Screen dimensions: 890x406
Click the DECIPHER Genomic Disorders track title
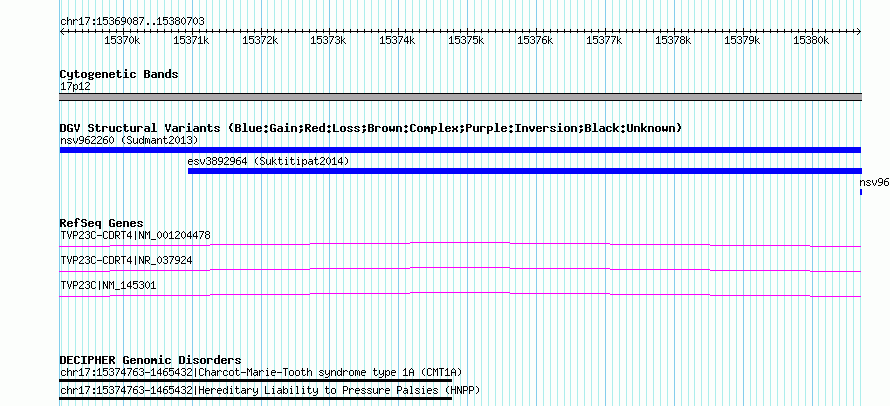click(x=150, y=360)
